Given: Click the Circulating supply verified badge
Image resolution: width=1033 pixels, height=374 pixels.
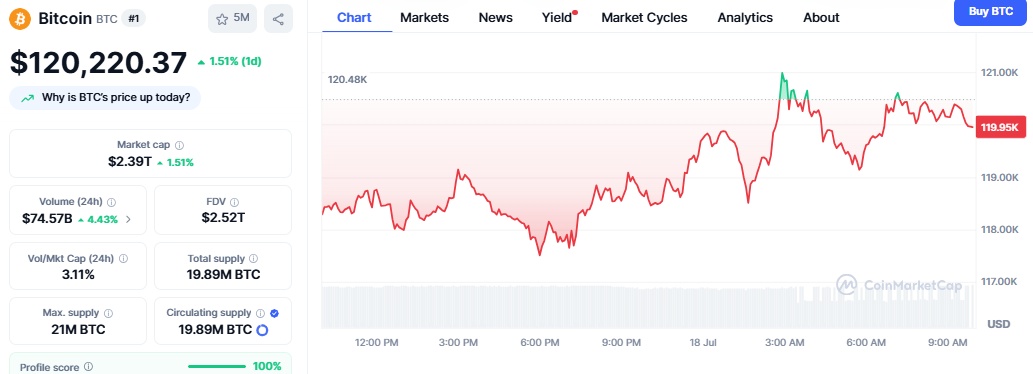Looking at the screenshot, I should point(274,313).
